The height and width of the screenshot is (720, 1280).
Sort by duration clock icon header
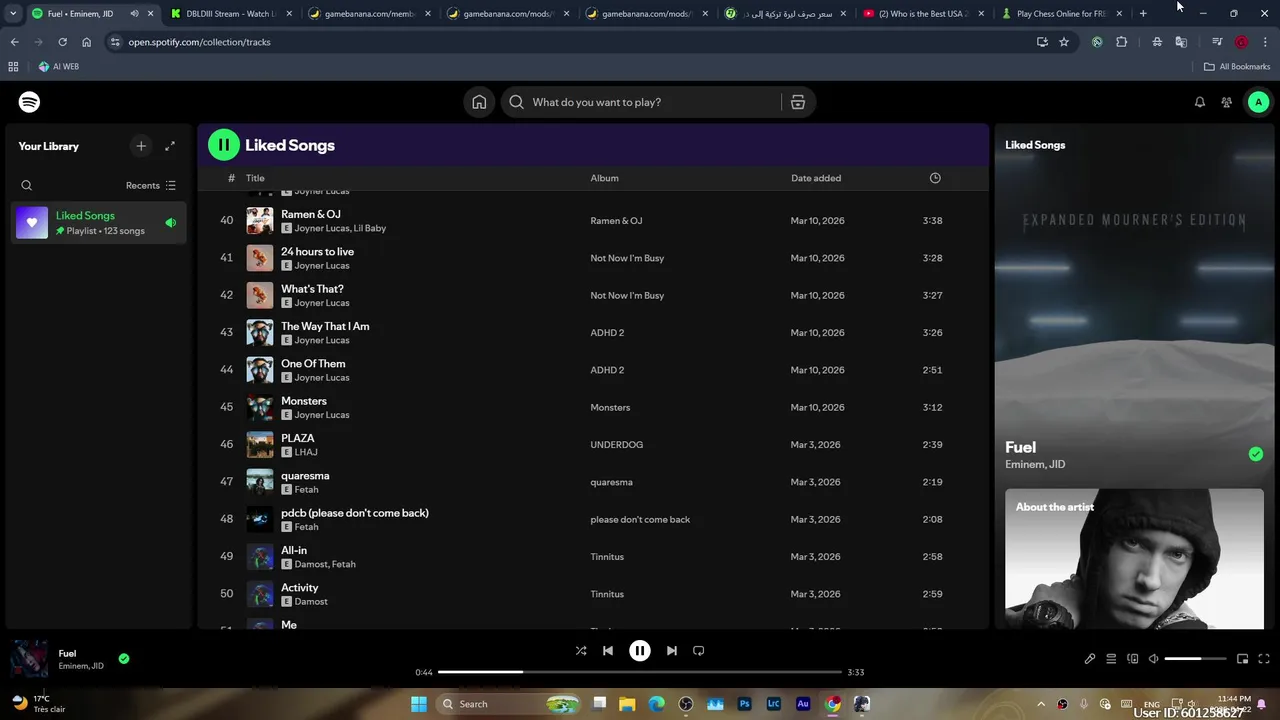click(x=935, y=178)
